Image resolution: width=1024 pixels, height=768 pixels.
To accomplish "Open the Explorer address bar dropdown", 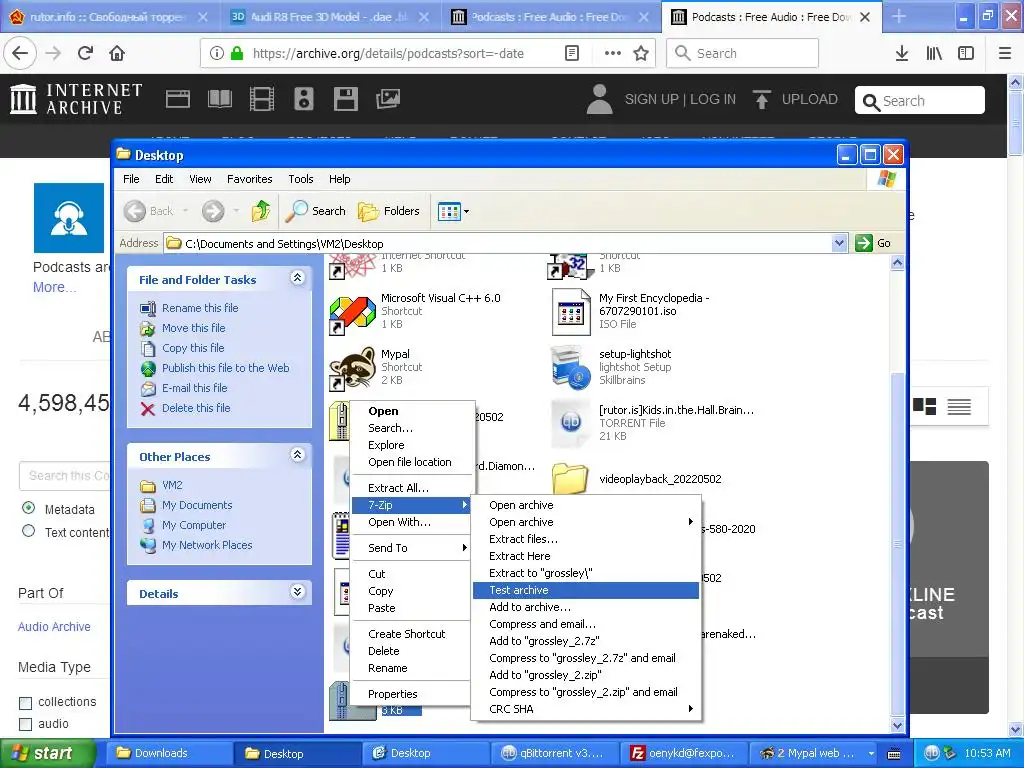I will (x=839, y=243).
